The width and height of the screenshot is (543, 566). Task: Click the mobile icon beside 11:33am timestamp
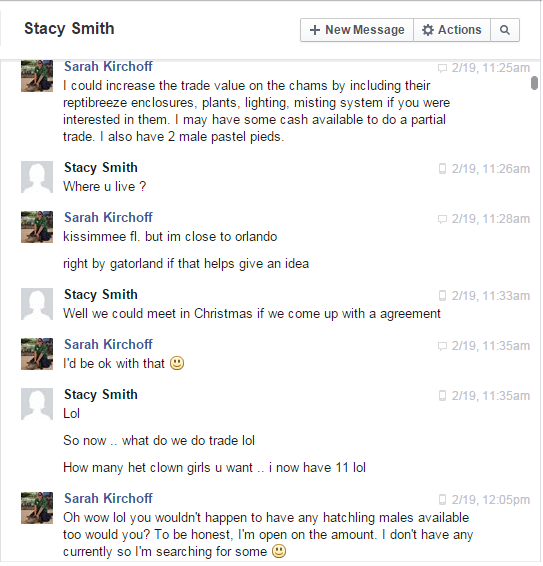click(442, 296)
